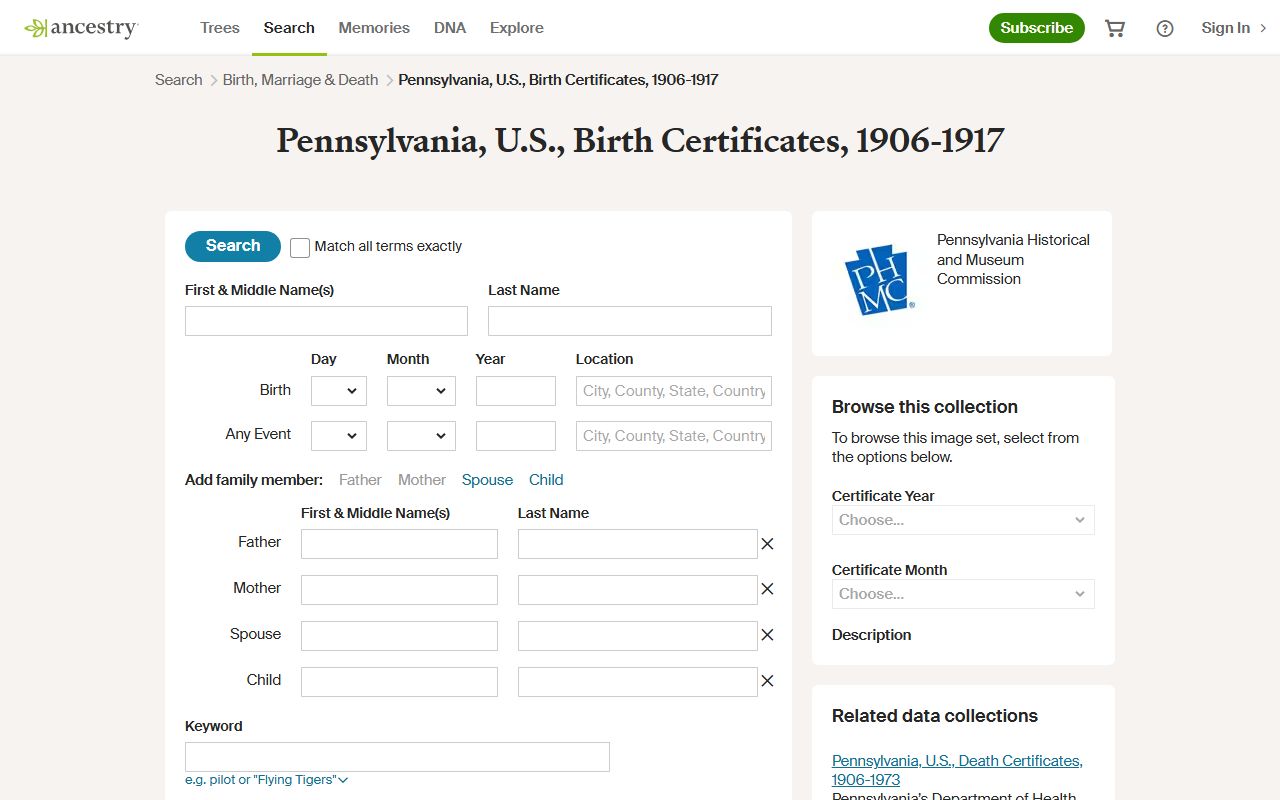
Task: Click the PHMC logo image
Action: click(x=879, y=281)
